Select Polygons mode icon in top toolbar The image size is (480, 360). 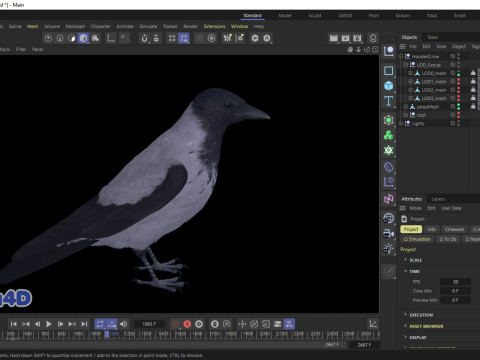pyautogui.click(x=72, y=38)
